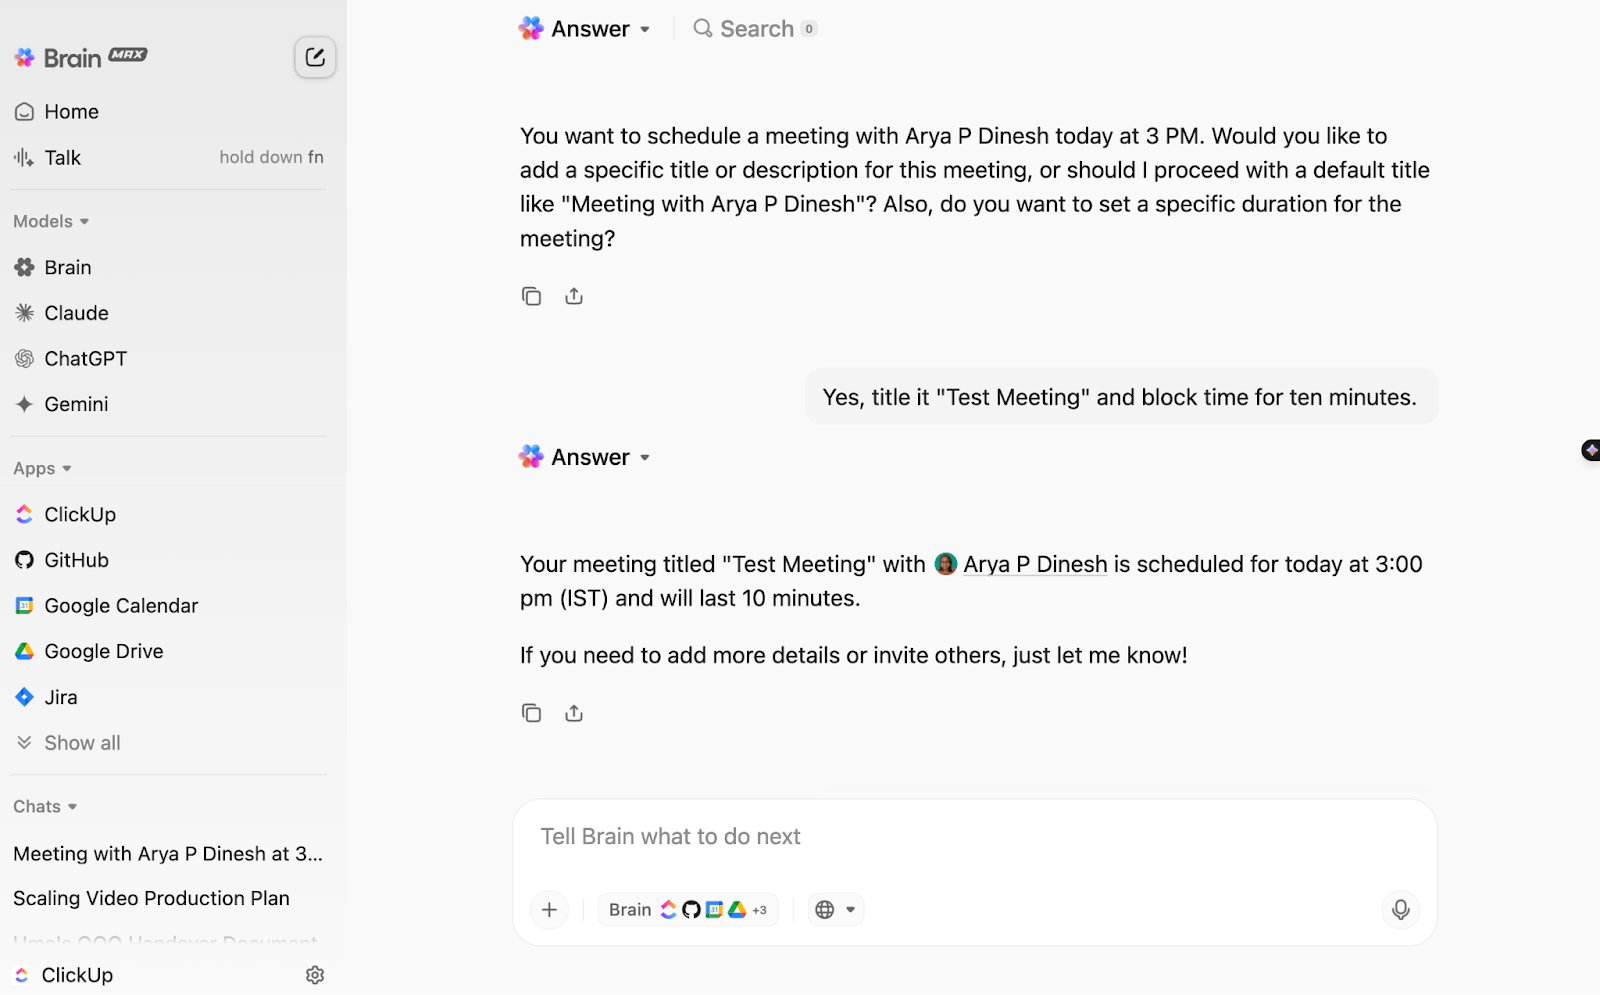Copy the first answer about scheduling
Image resolution: width=1600 pixels, height=995 pixels.
pos(531,296)
